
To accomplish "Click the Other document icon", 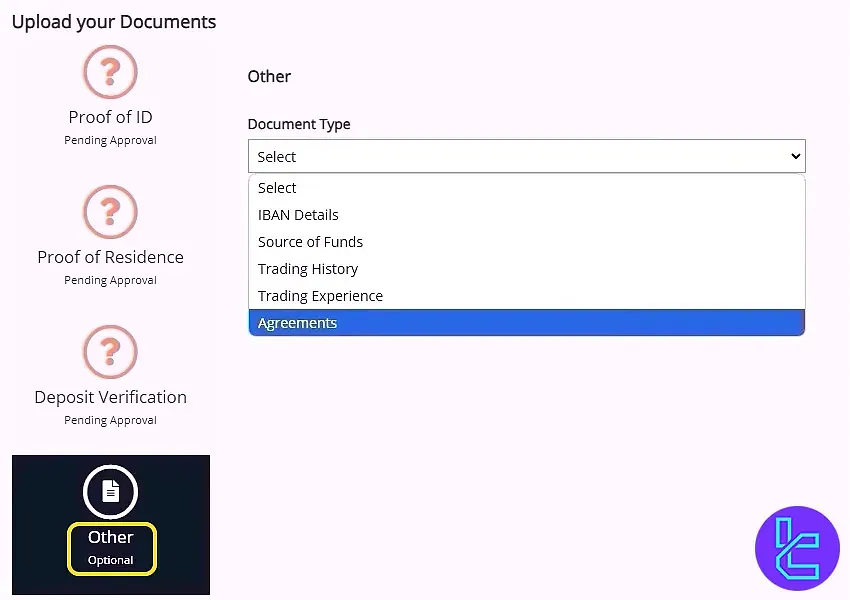I will (110, 491).
